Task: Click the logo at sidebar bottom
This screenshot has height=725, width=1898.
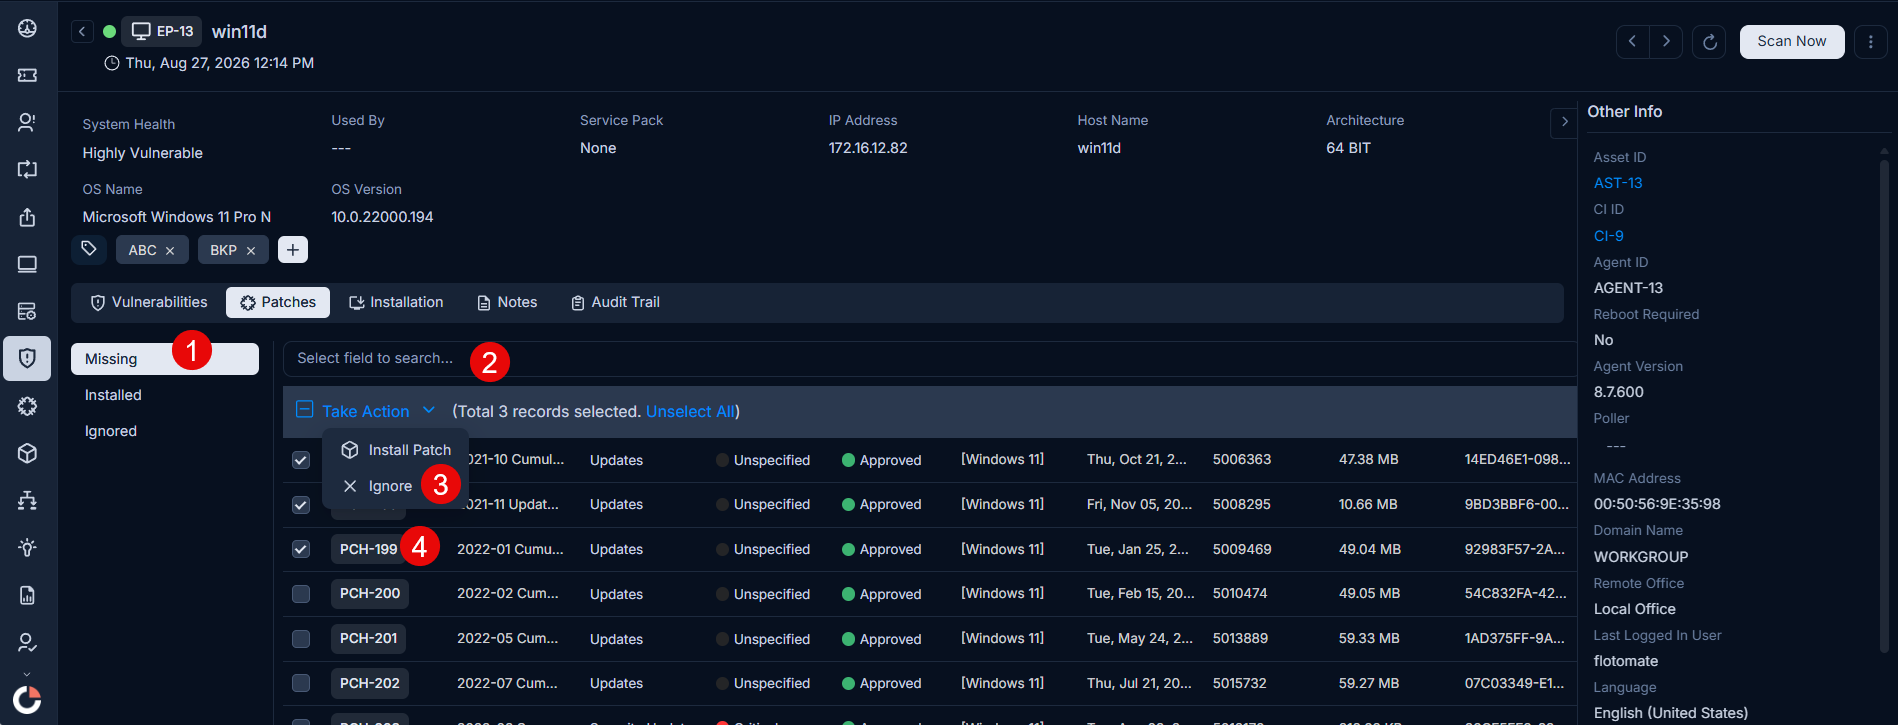Action: [27, 699]
